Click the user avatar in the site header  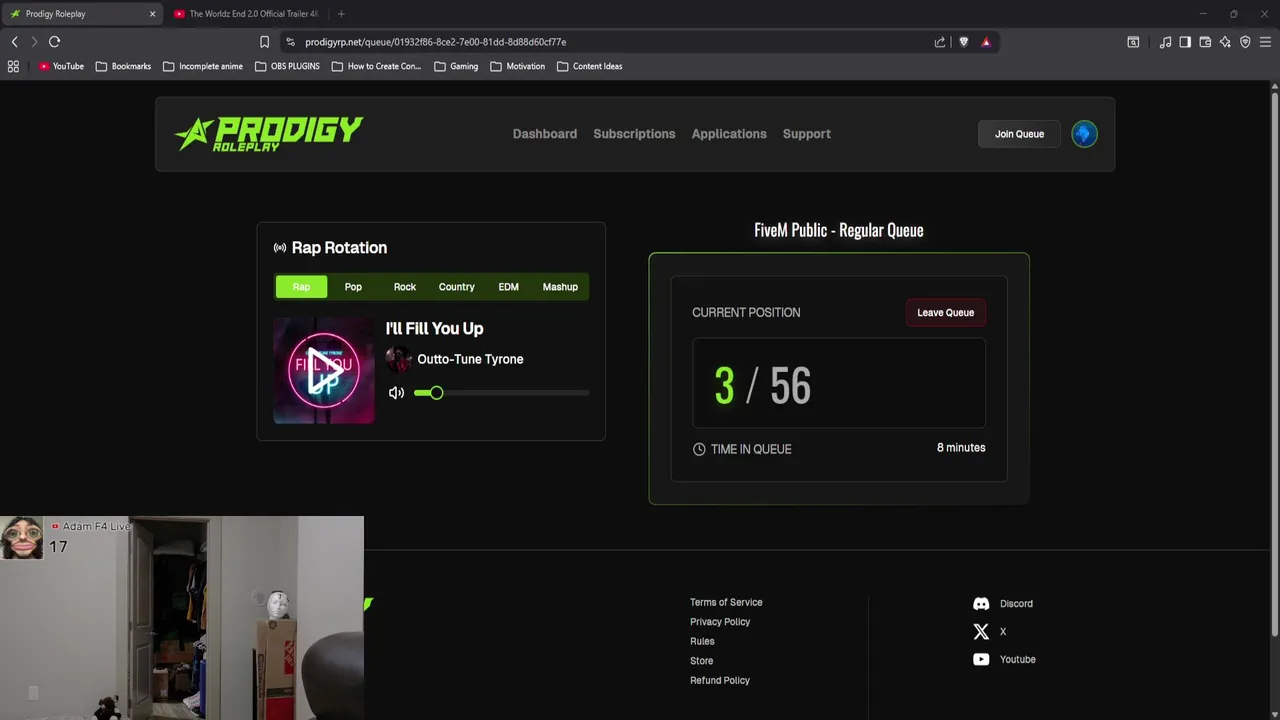click(1084, 134)
